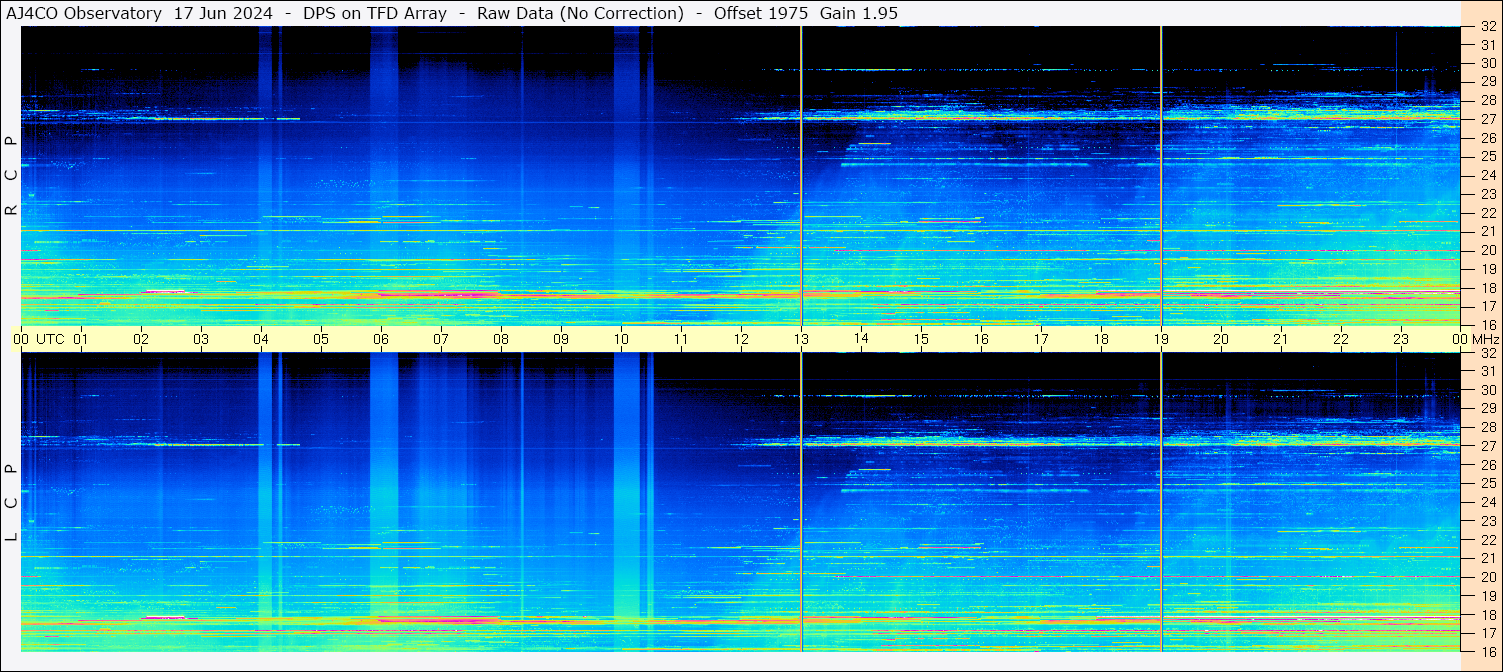The height and width of the screenshot is (672, 1503).
Task: Click the 04 hour label on time axis
Action: pyautogui.click(x=261, y=339)
